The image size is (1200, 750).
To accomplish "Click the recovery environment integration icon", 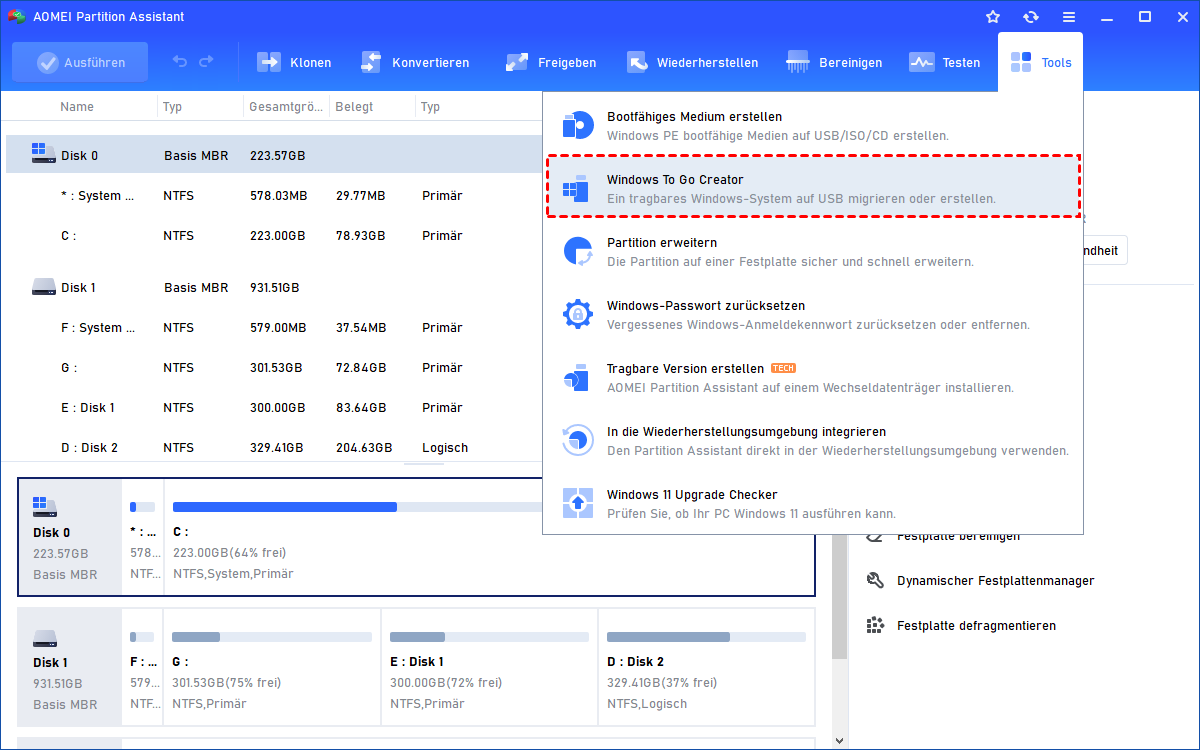I will pos(577,441).
